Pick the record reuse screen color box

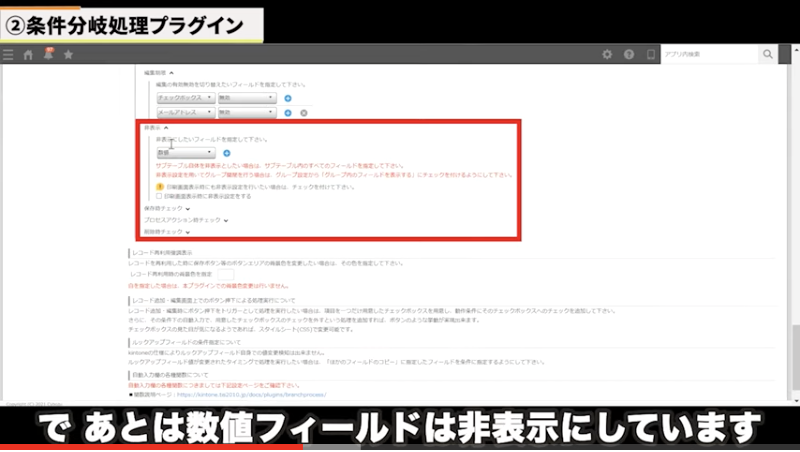(x=225, y=273)
